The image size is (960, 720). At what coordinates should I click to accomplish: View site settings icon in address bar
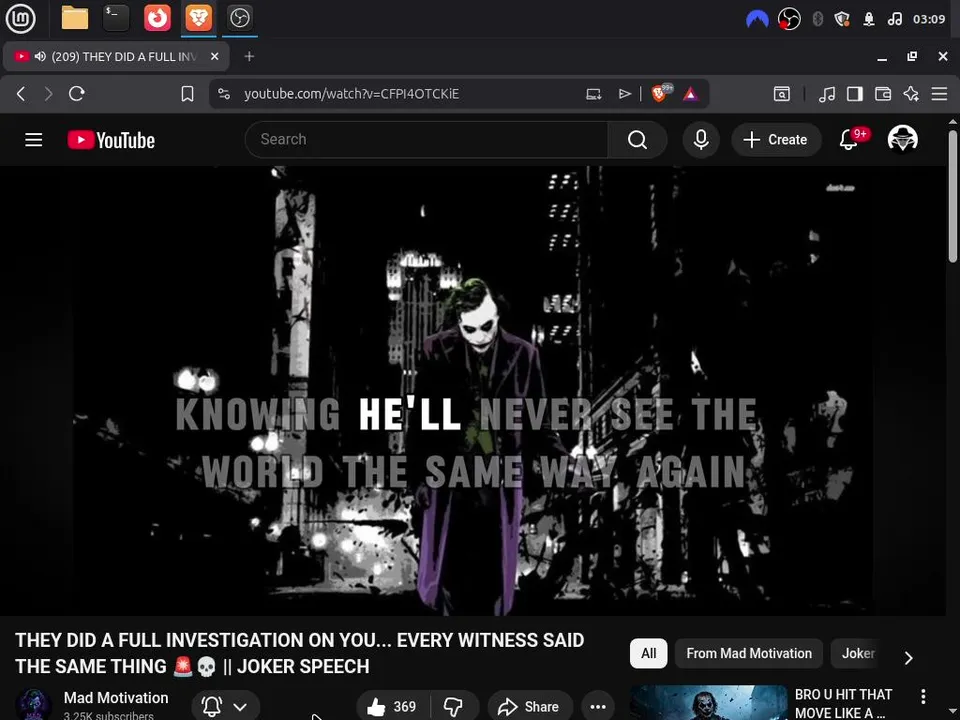[224, 94]
